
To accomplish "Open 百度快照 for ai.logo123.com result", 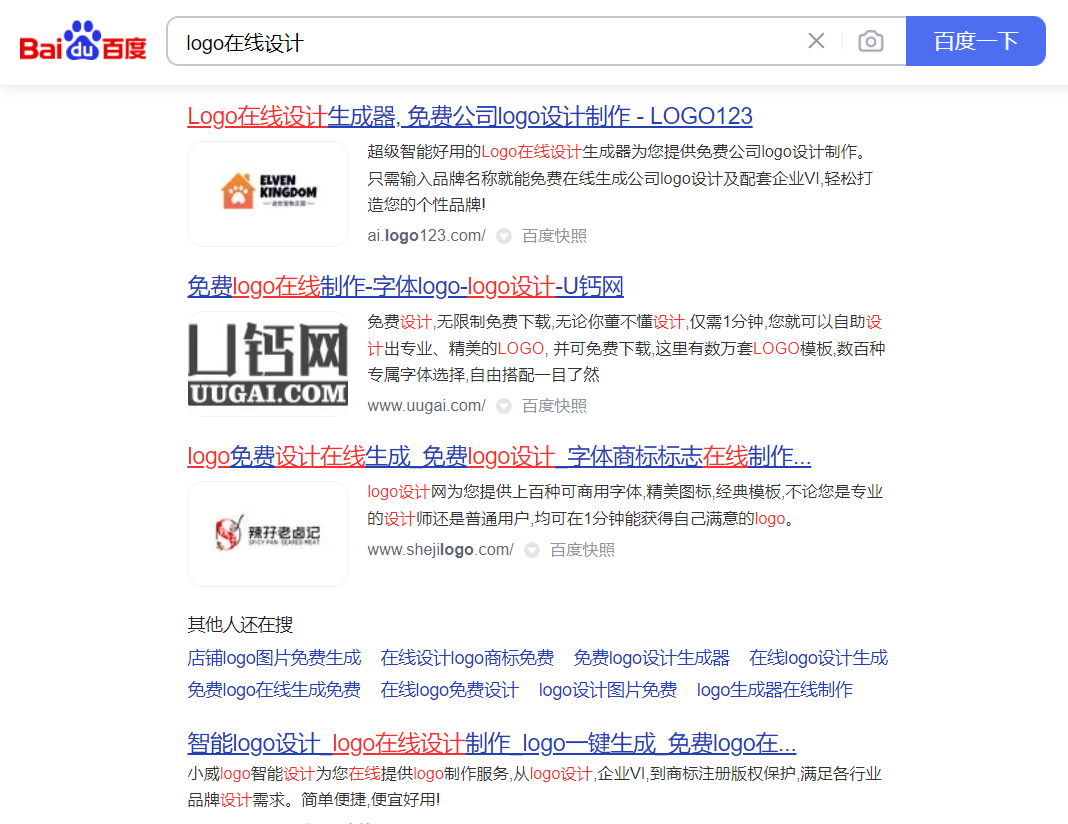I will 554,236.
